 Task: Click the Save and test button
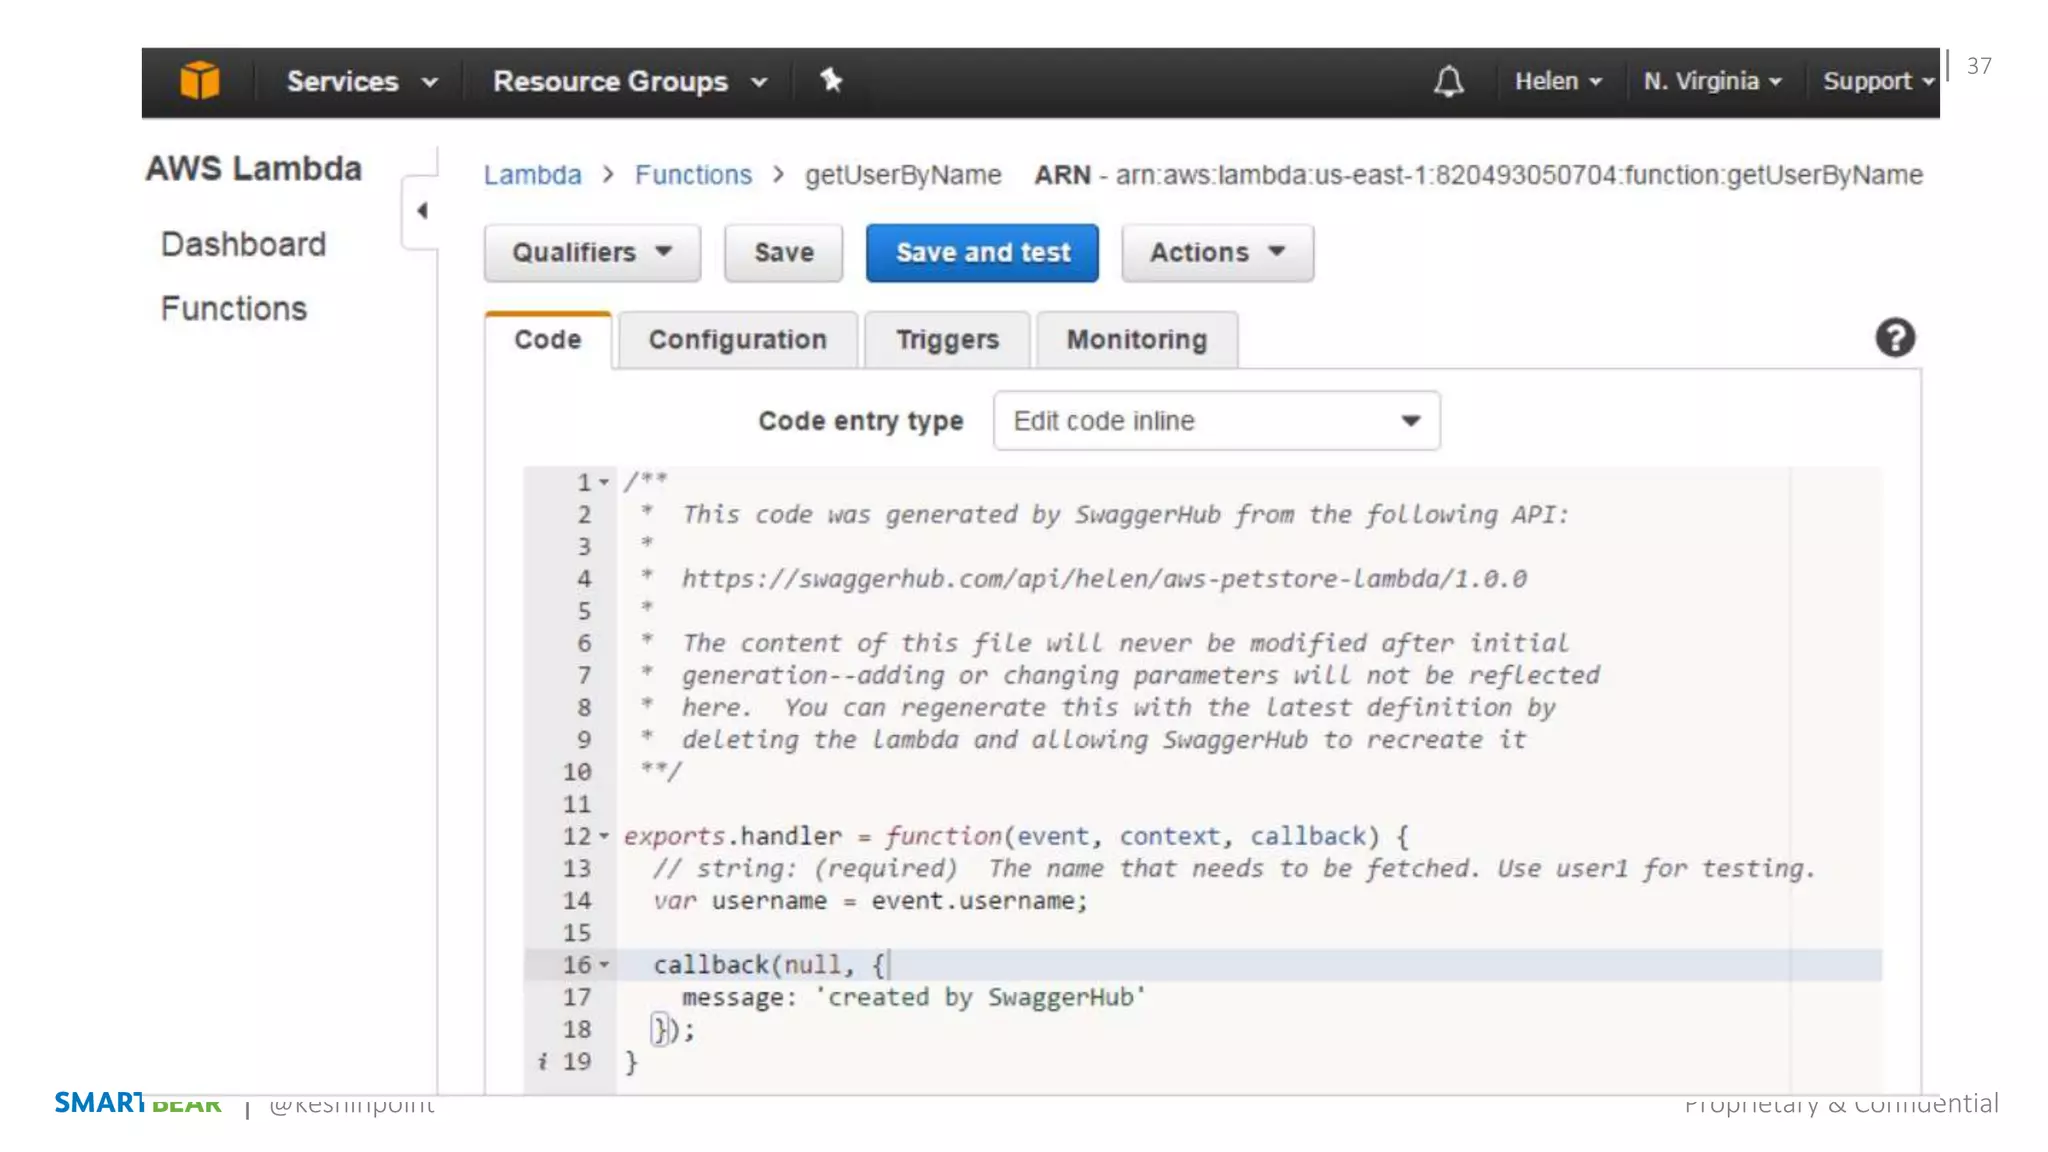(x=982, y=253)
